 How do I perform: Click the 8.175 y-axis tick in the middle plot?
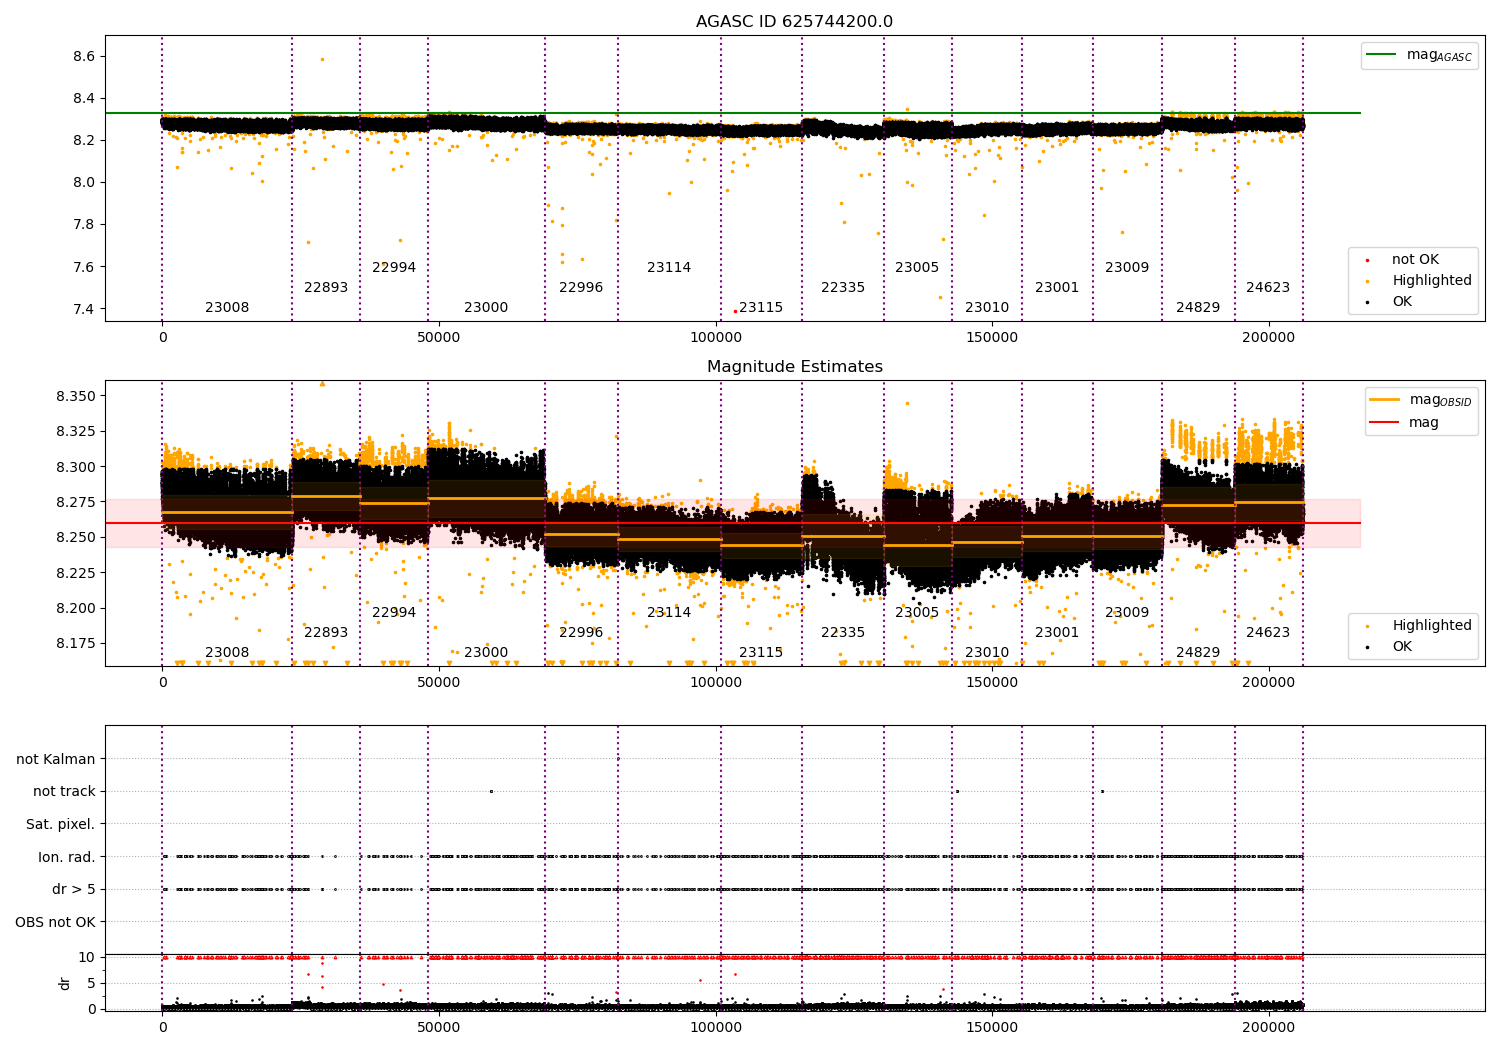click(x=76, y=643)
